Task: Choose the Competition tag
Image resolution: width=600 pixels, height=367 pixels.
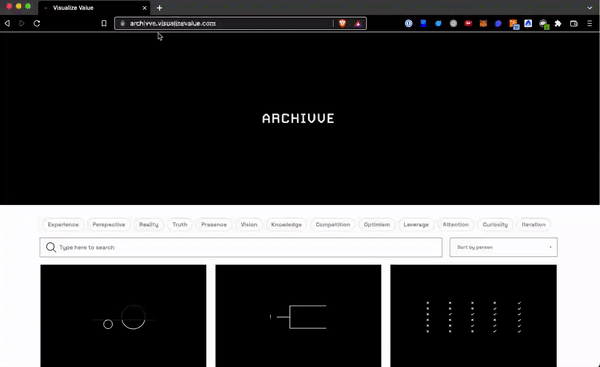Action: (333, 225)
